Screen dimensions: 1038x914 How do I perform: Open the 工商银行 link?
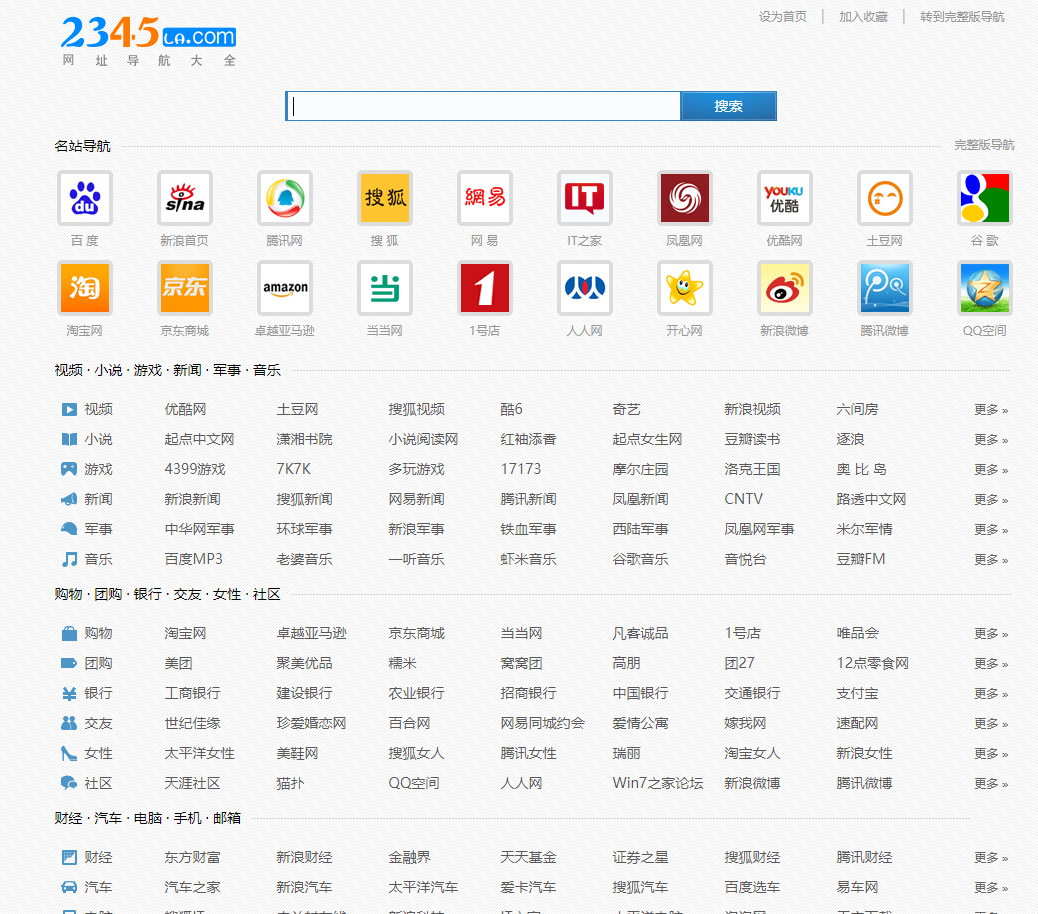(x=192, y=694)
